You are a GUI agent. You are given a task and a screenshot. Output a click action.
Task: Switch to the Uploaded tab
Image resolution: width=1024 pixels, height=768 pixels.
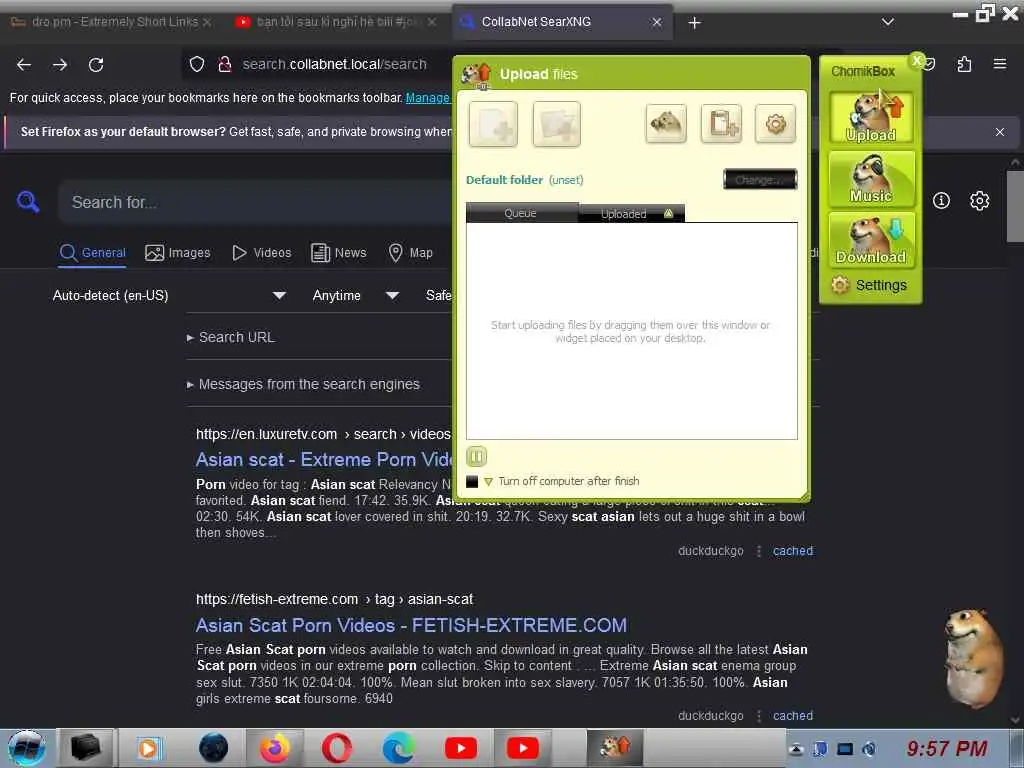pyautogui.click(x=632, y=214)
